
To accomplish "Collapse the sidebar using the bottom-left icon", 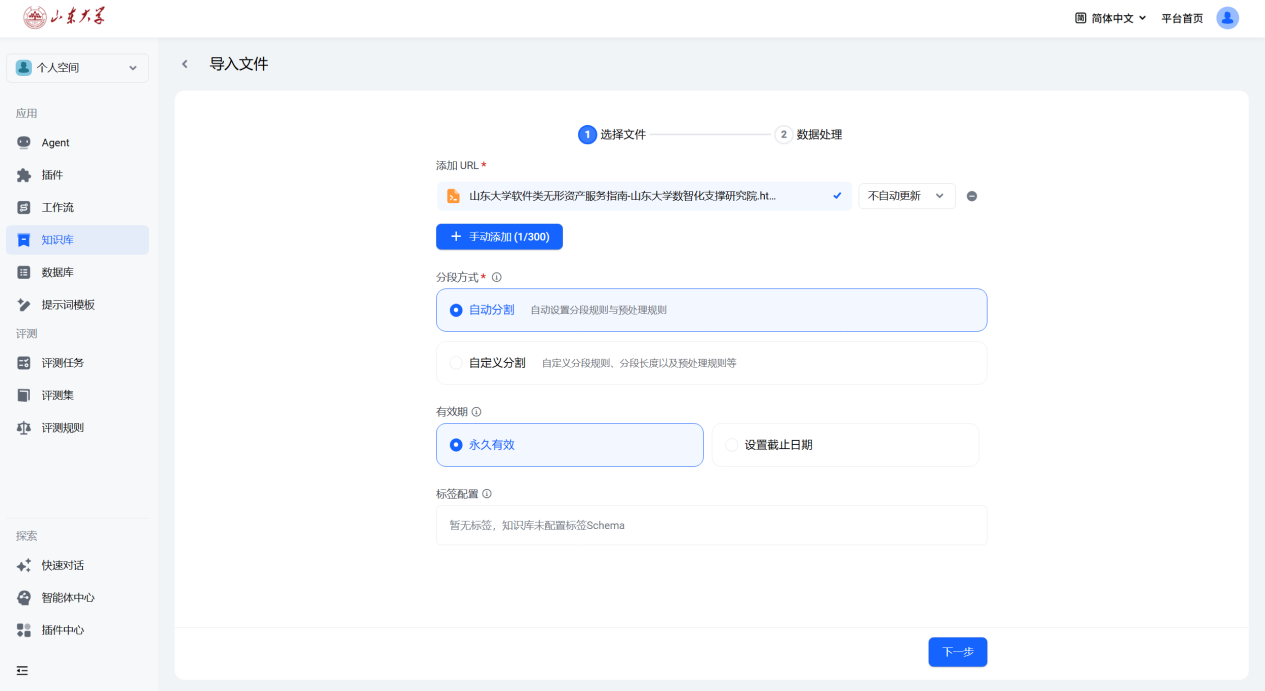I will (22, 670).
